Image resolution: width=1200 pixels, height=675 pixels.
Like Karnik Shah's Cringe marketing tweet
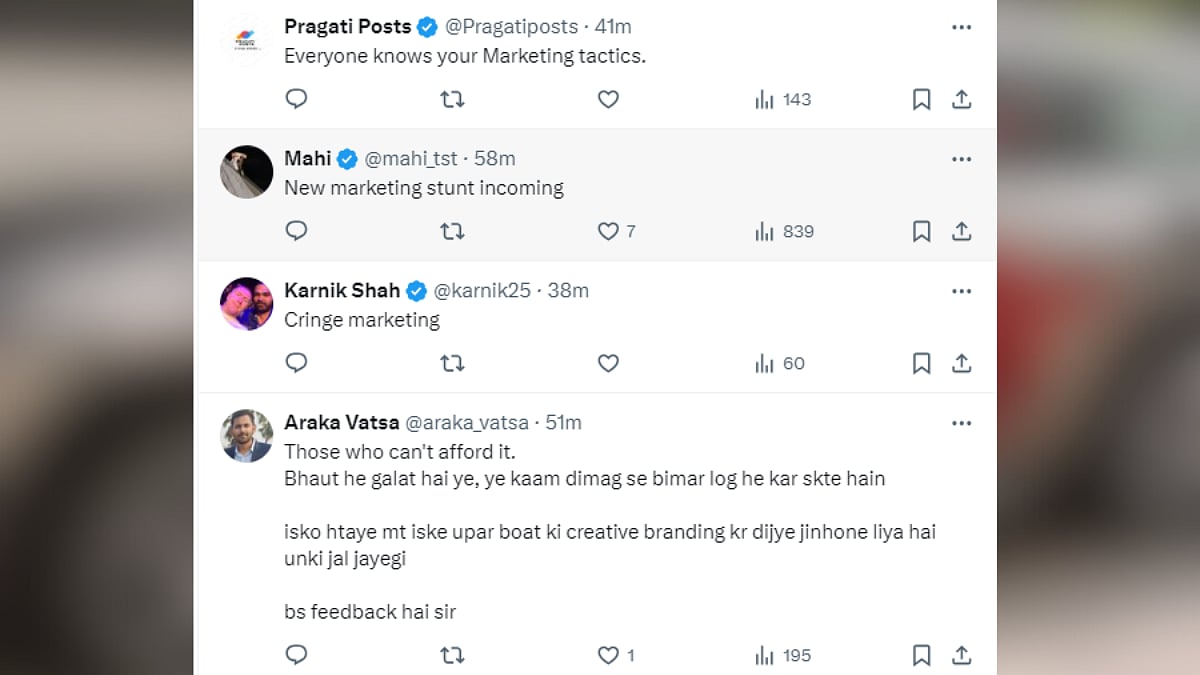tap(608, 363)
